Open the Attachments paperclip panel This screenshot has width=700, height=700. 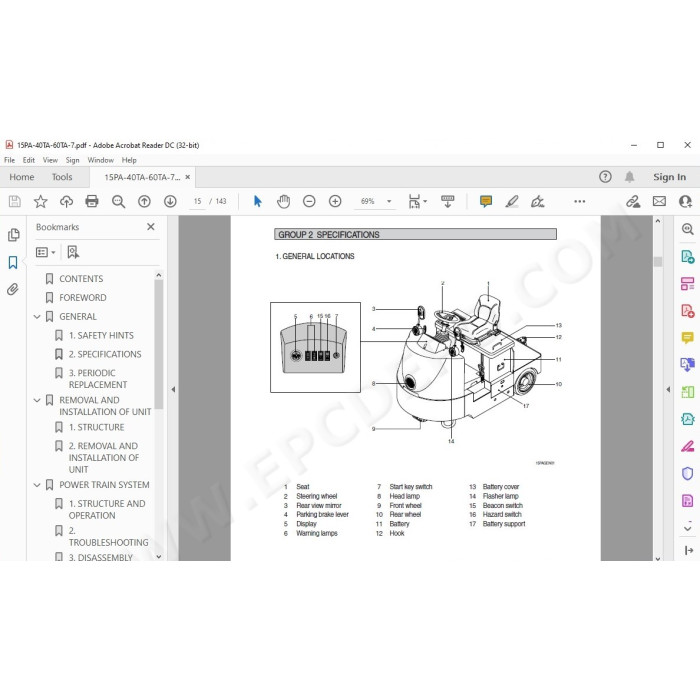(13, 289)
